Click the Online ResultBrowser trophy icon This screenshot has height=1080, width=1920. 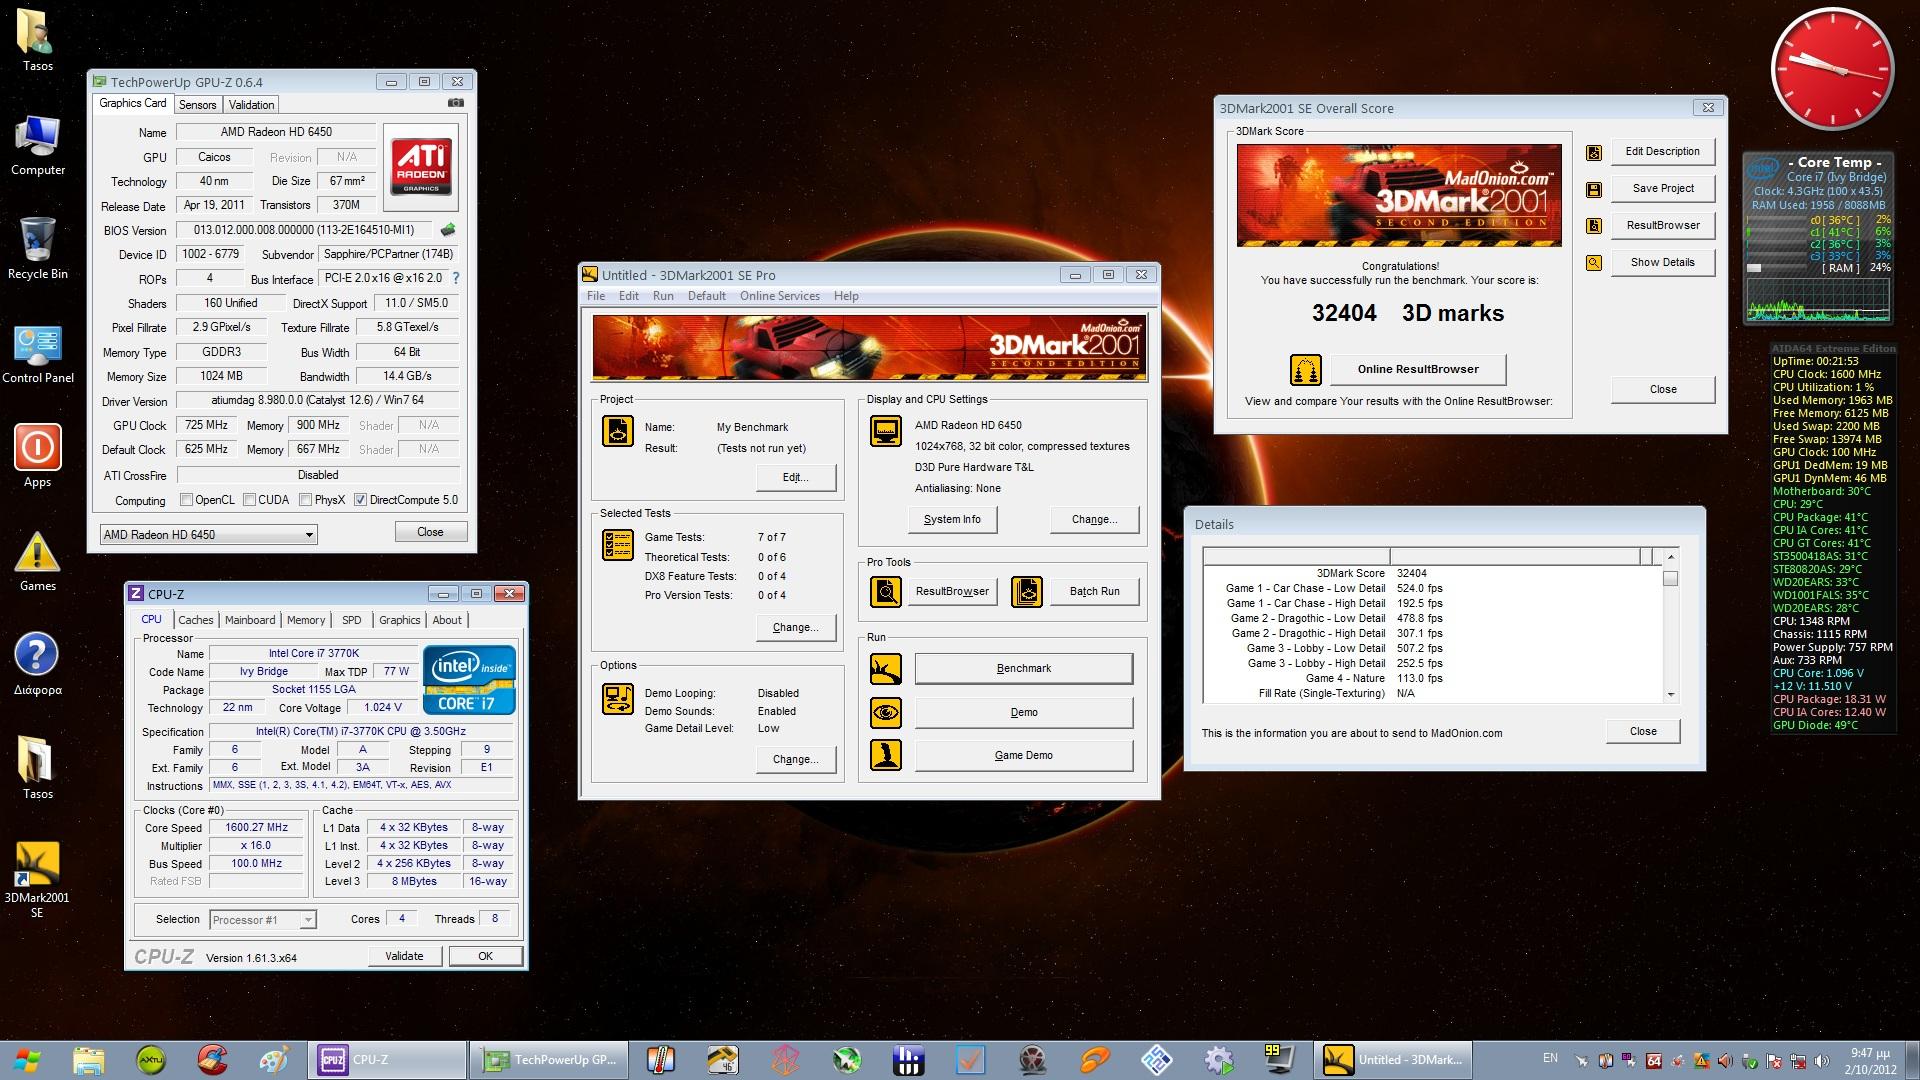point(1305,370)
